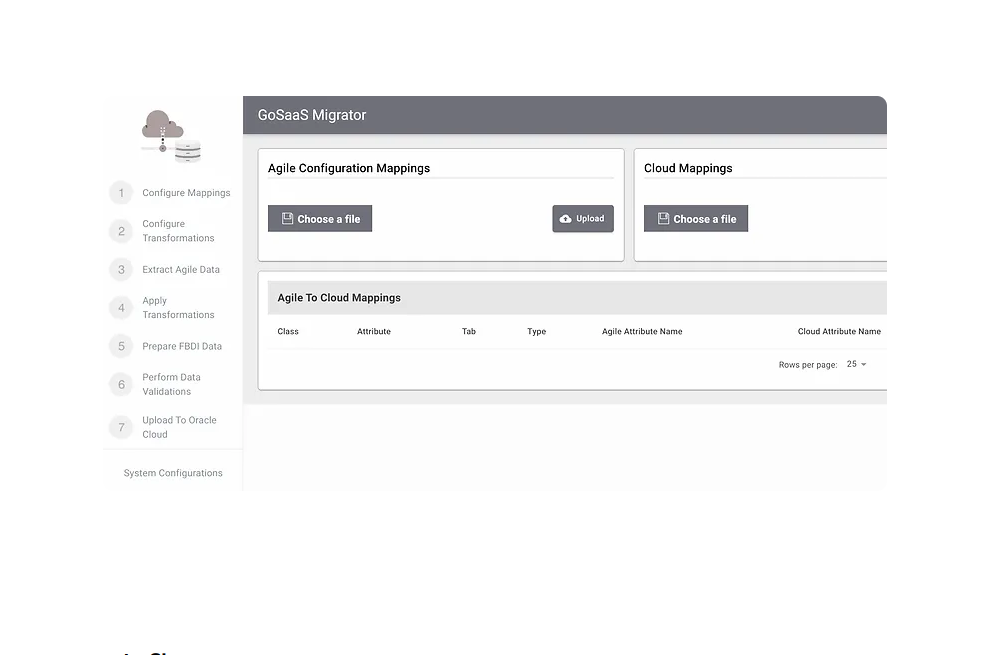
Task: Sort by Agile Attribute Name column
Action: tap(642, 332)
